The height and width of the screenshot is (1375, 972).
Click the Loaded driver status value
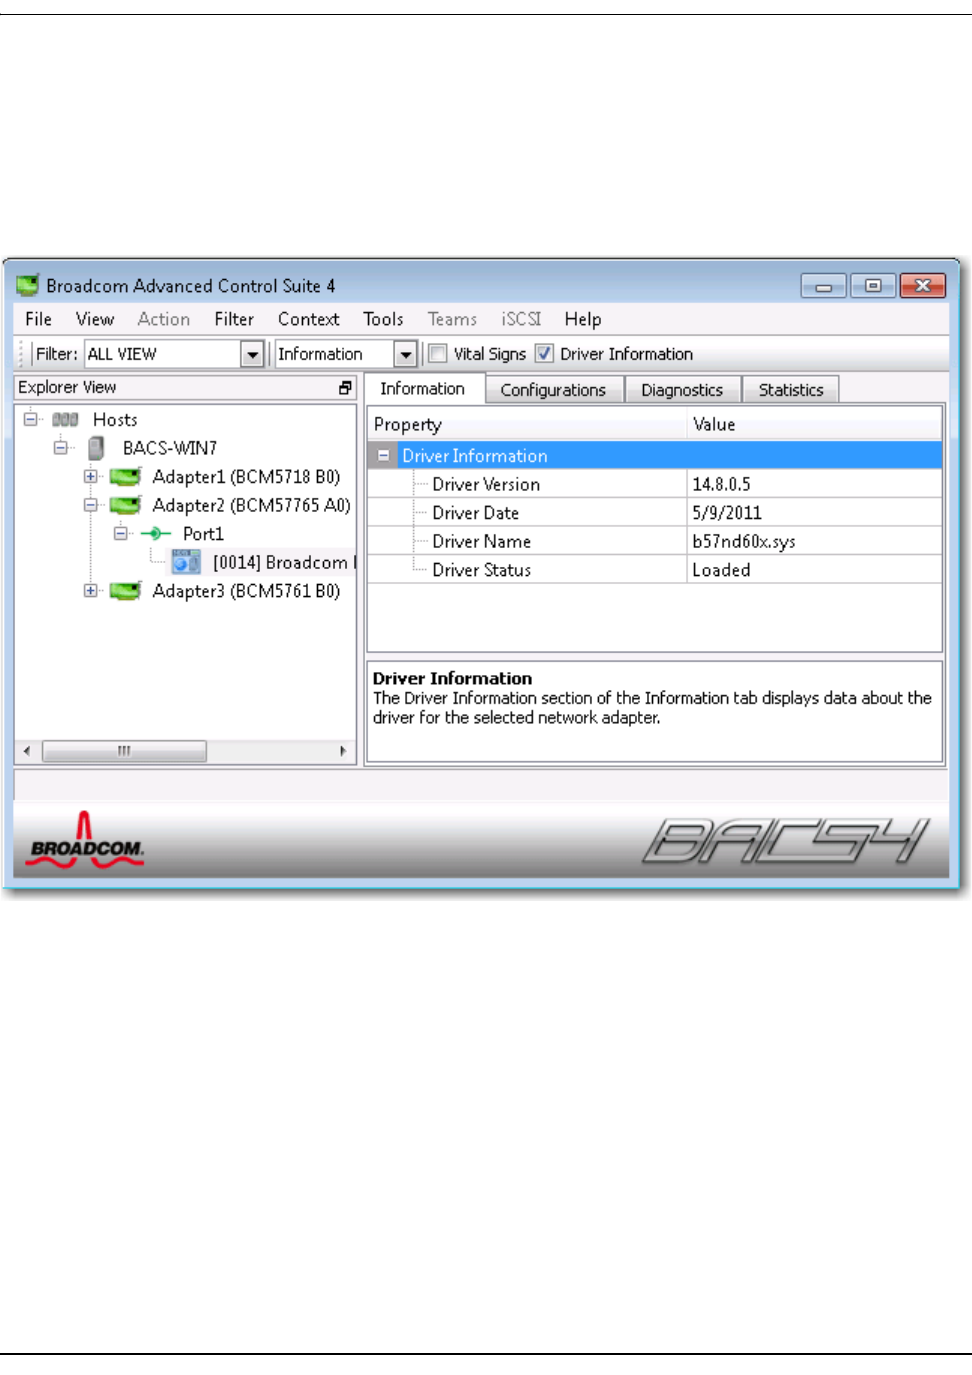coord(721,570)
